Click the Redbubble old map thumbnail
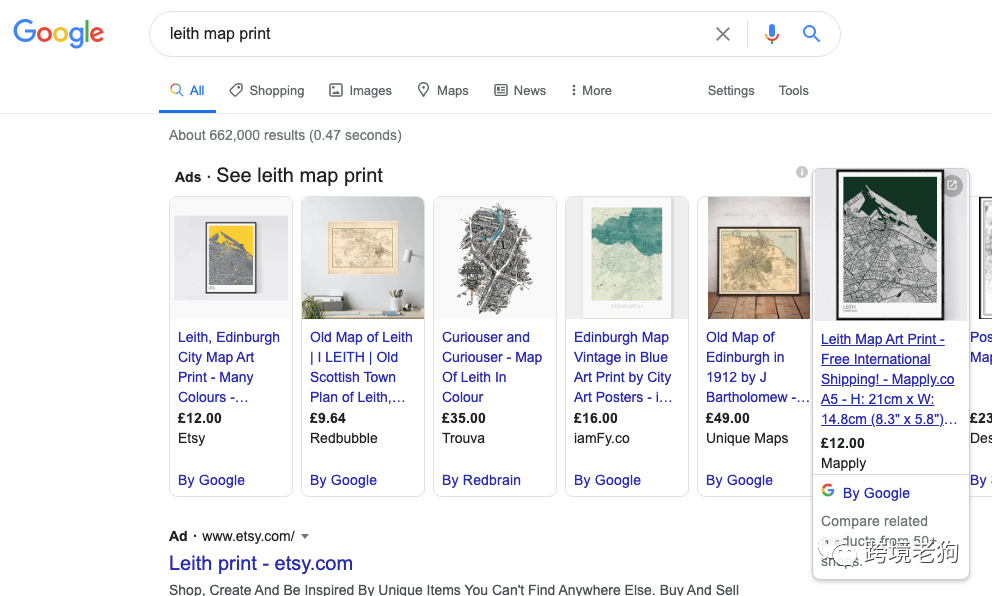 [363, 258]
